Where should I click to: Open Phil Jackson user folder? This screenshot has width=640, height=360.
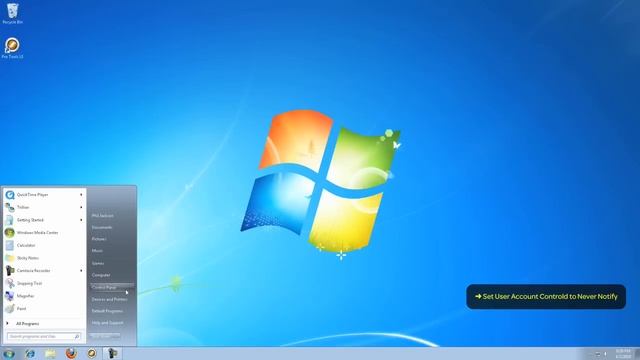pyautogui.click(x=103, y=216)
